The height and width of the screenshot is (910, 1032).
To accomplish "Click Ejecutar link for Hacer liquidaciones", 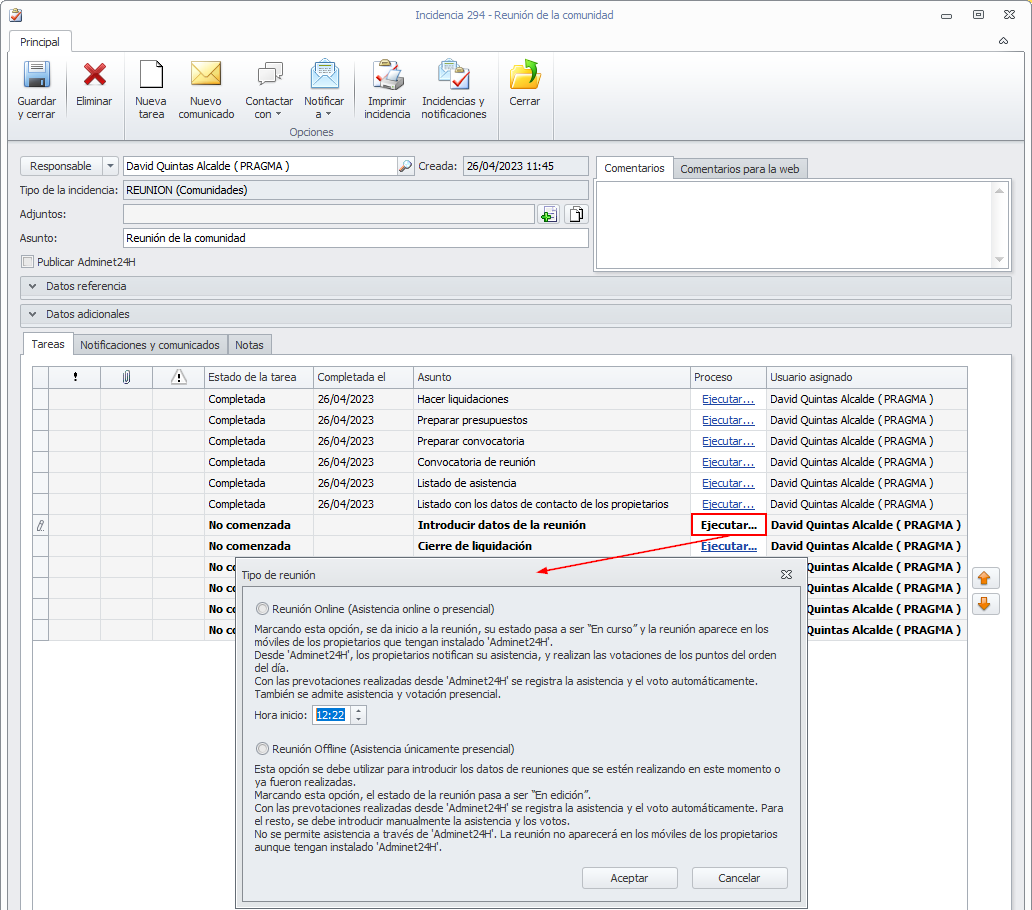I will point(728,399).
